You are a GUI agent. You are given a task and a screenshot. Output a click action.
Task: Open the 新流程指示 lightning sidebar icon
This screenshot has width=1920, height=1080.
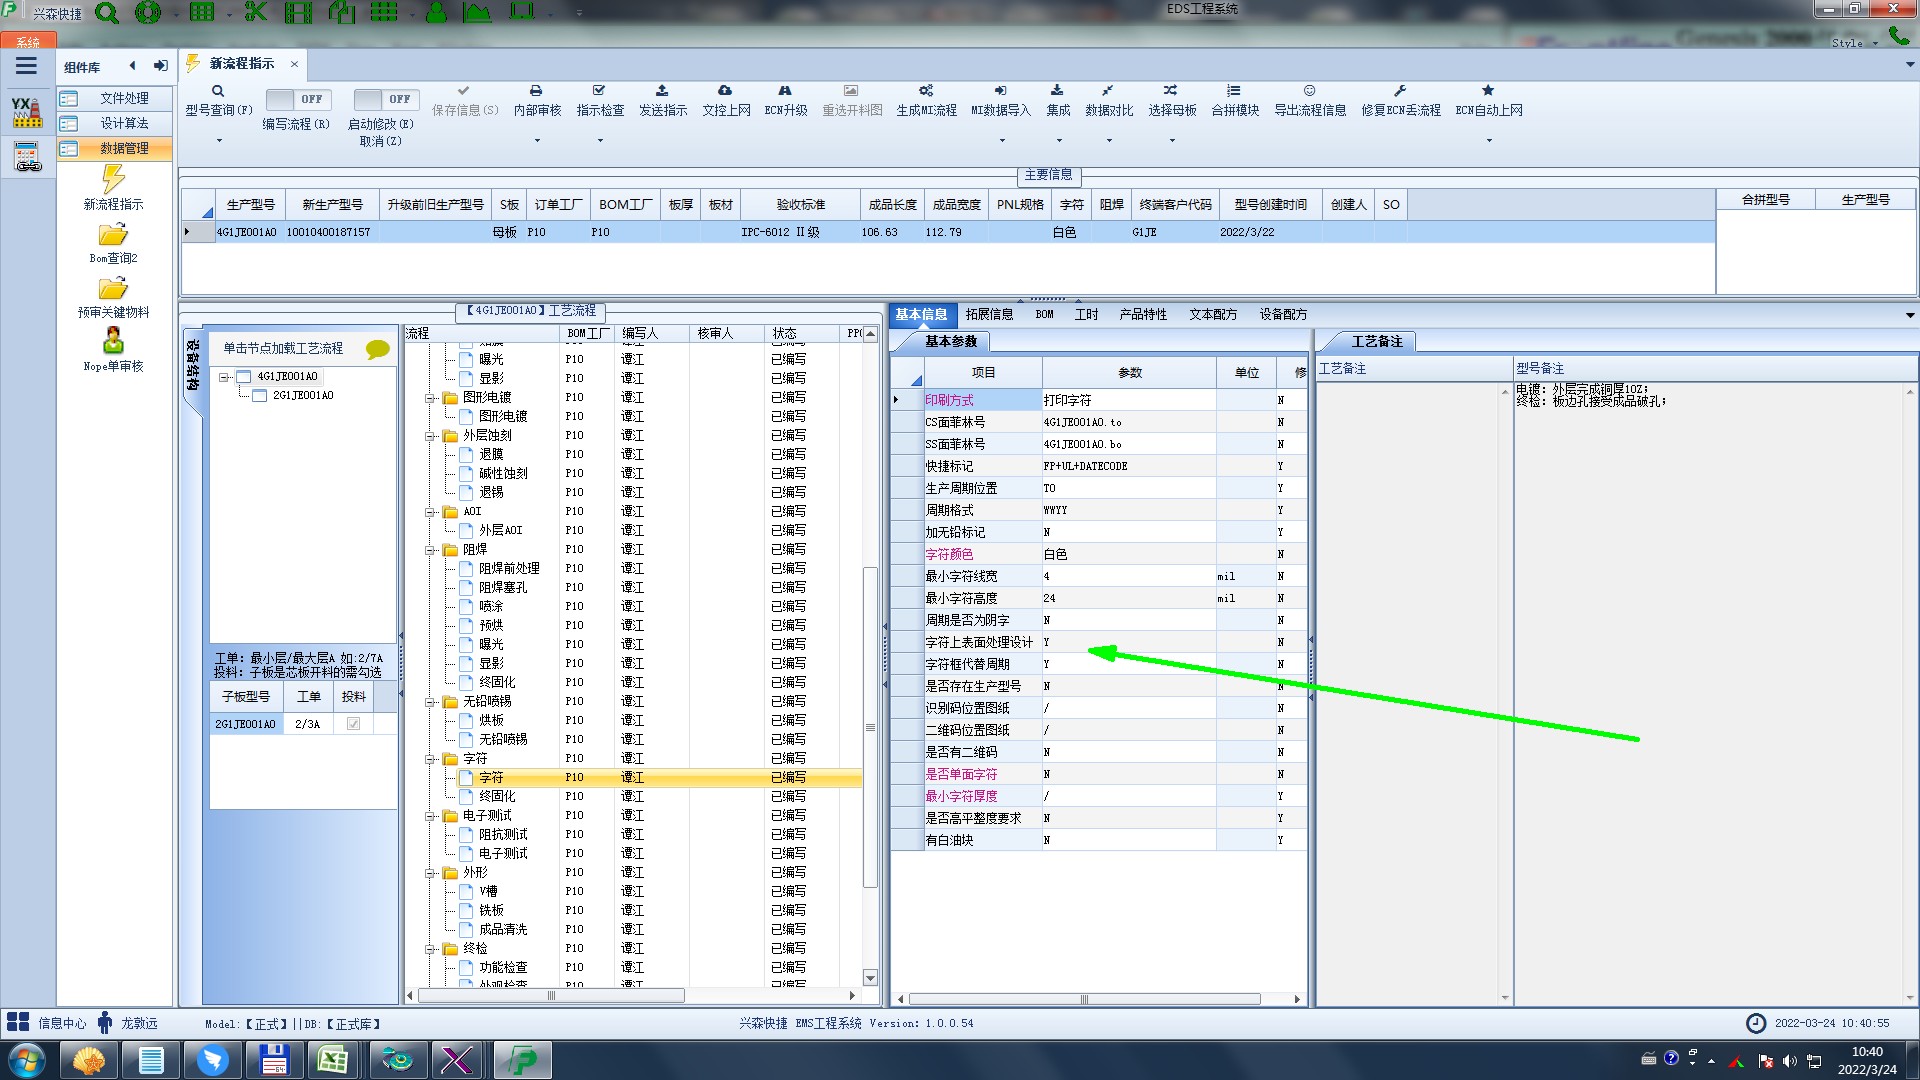coord(113,180)
